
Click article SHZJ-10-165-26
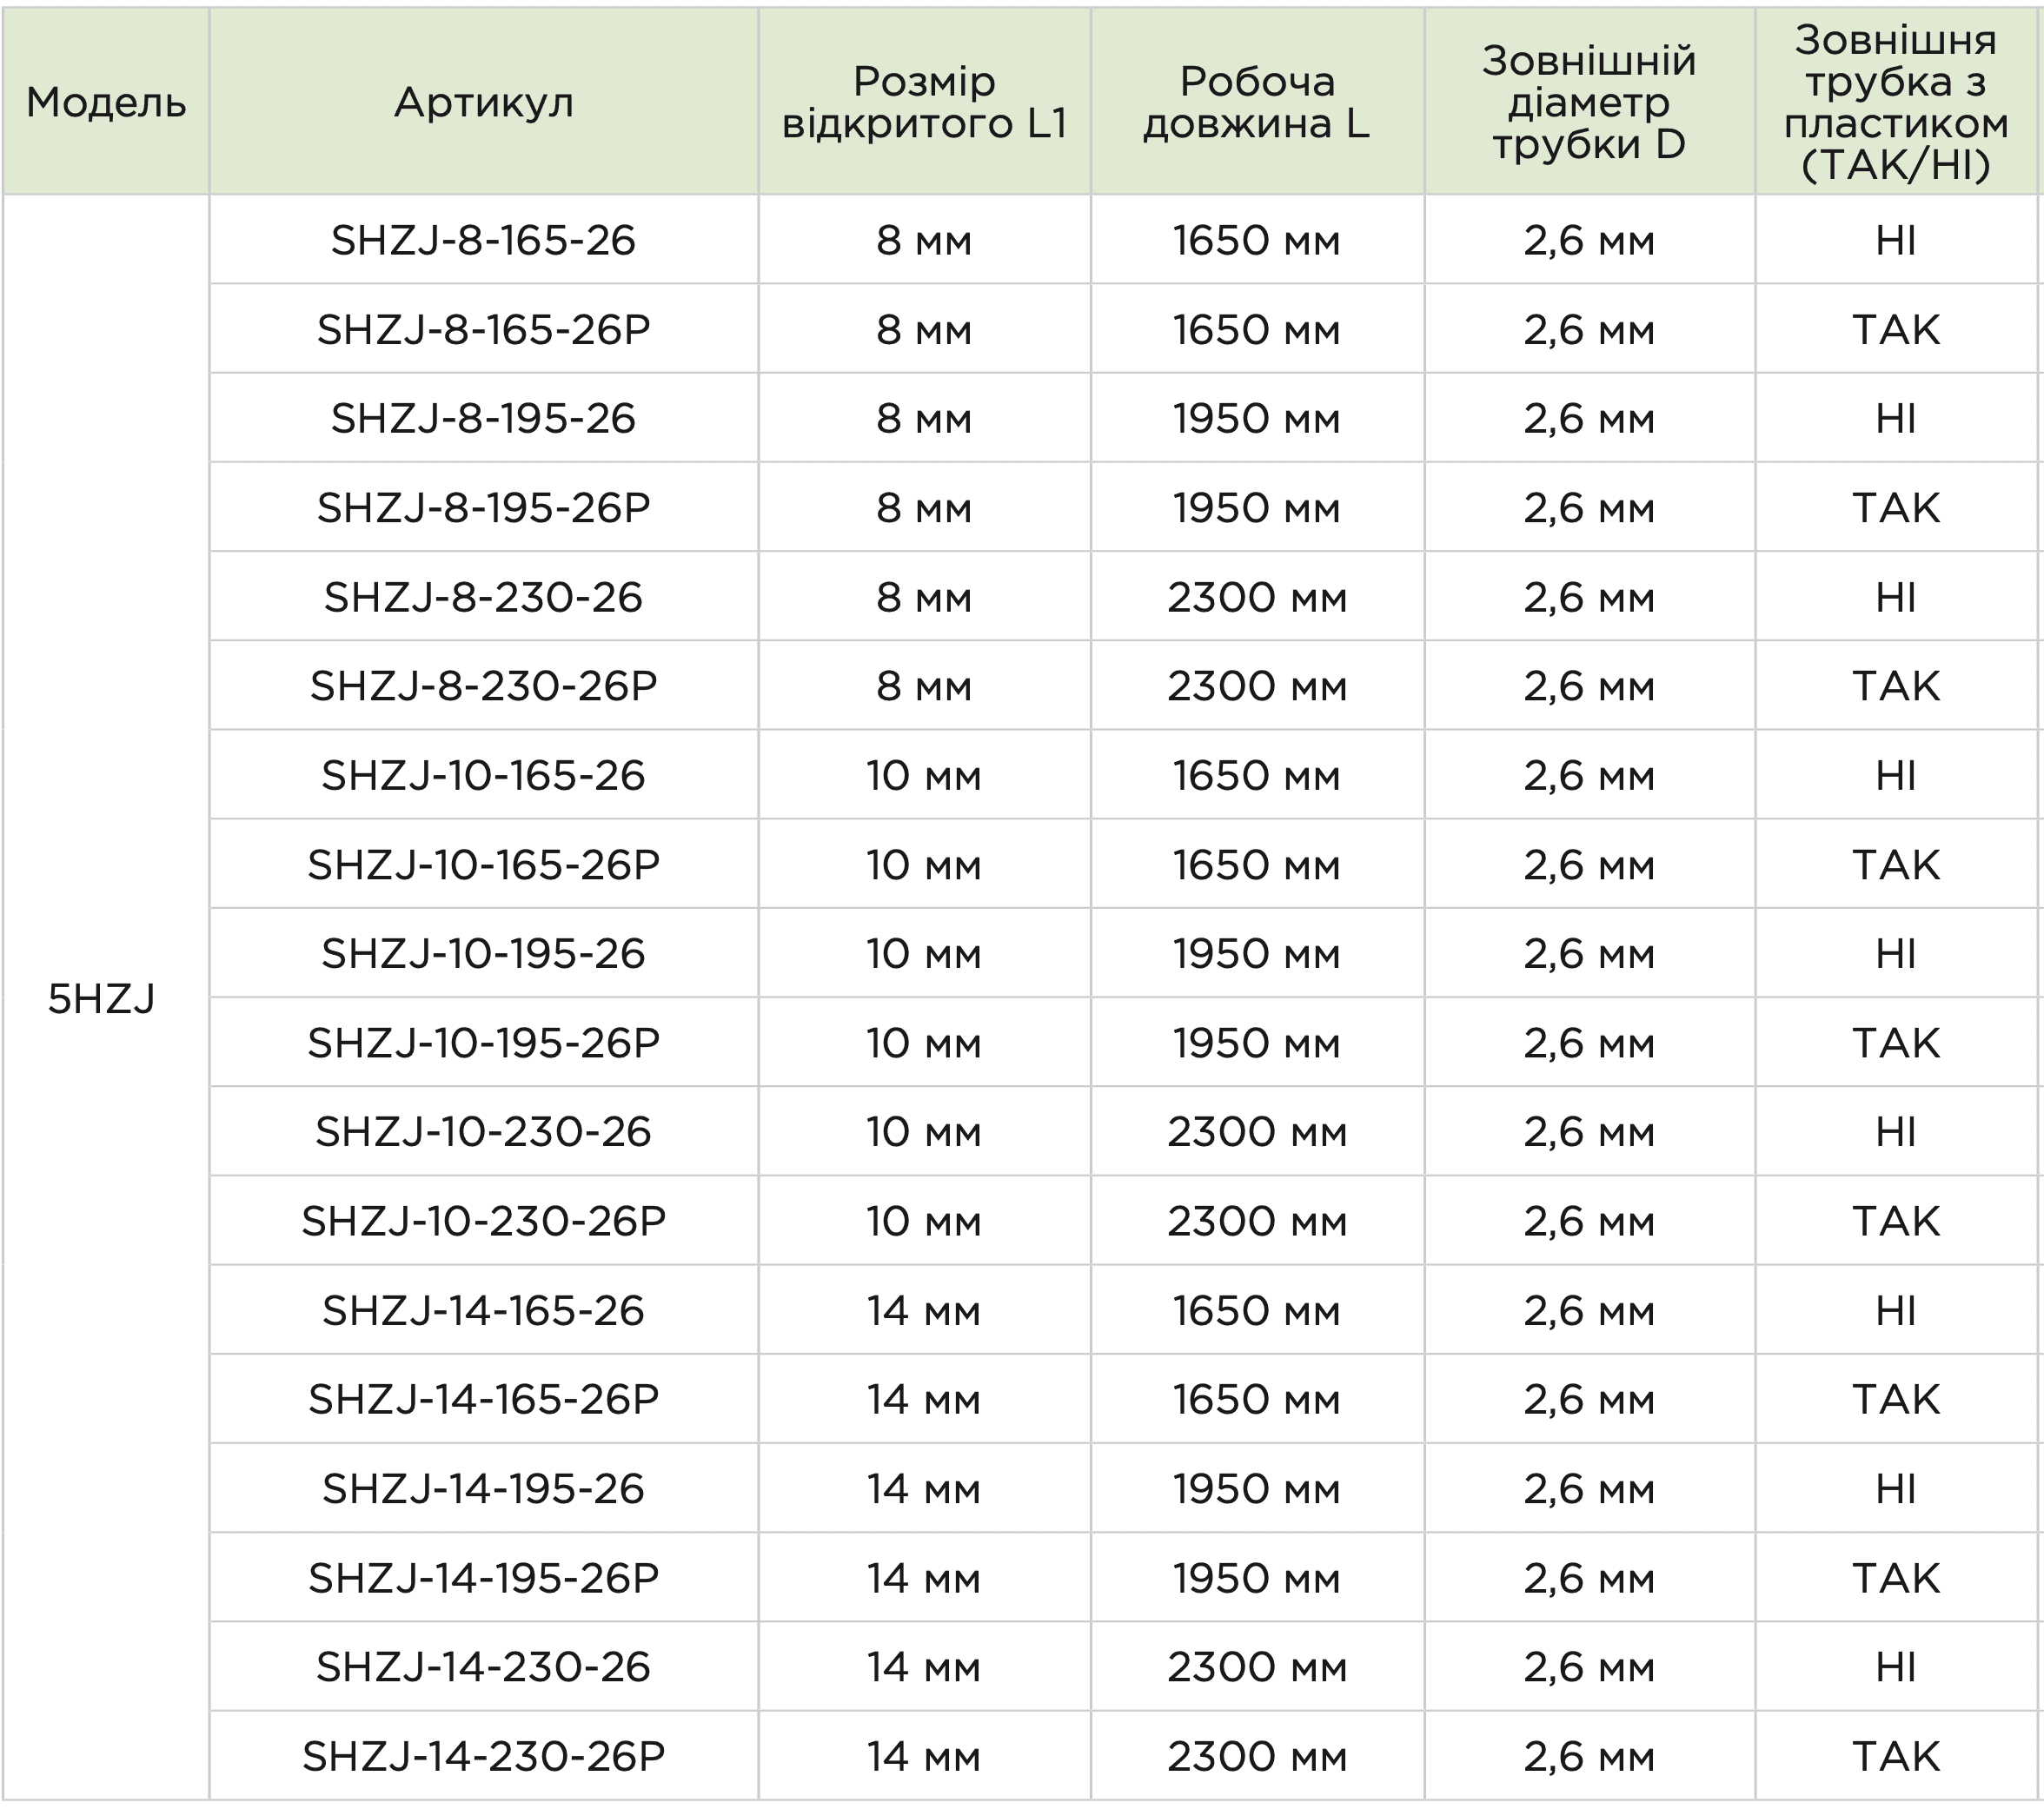[x=483, y=775]
